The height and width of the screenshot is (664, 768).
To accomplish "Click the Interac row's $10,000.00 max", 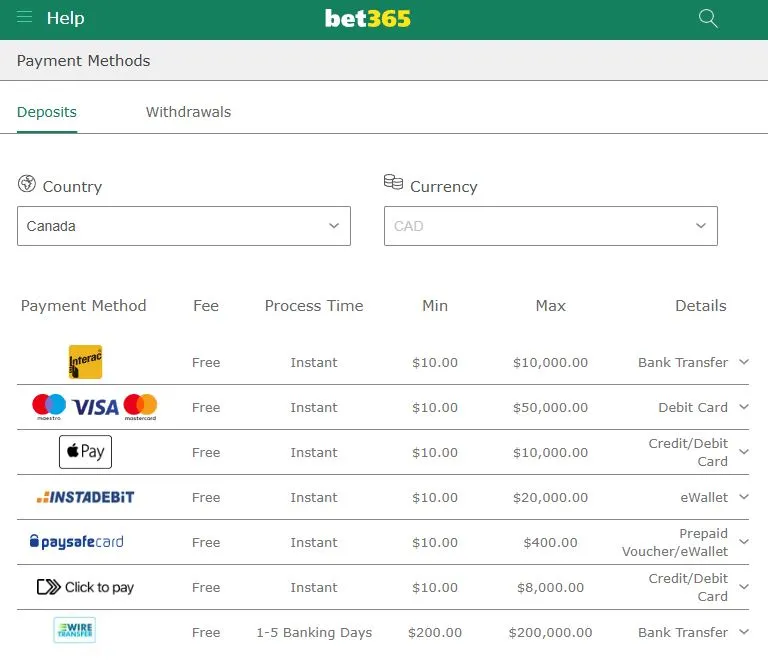I will (551, 362).
